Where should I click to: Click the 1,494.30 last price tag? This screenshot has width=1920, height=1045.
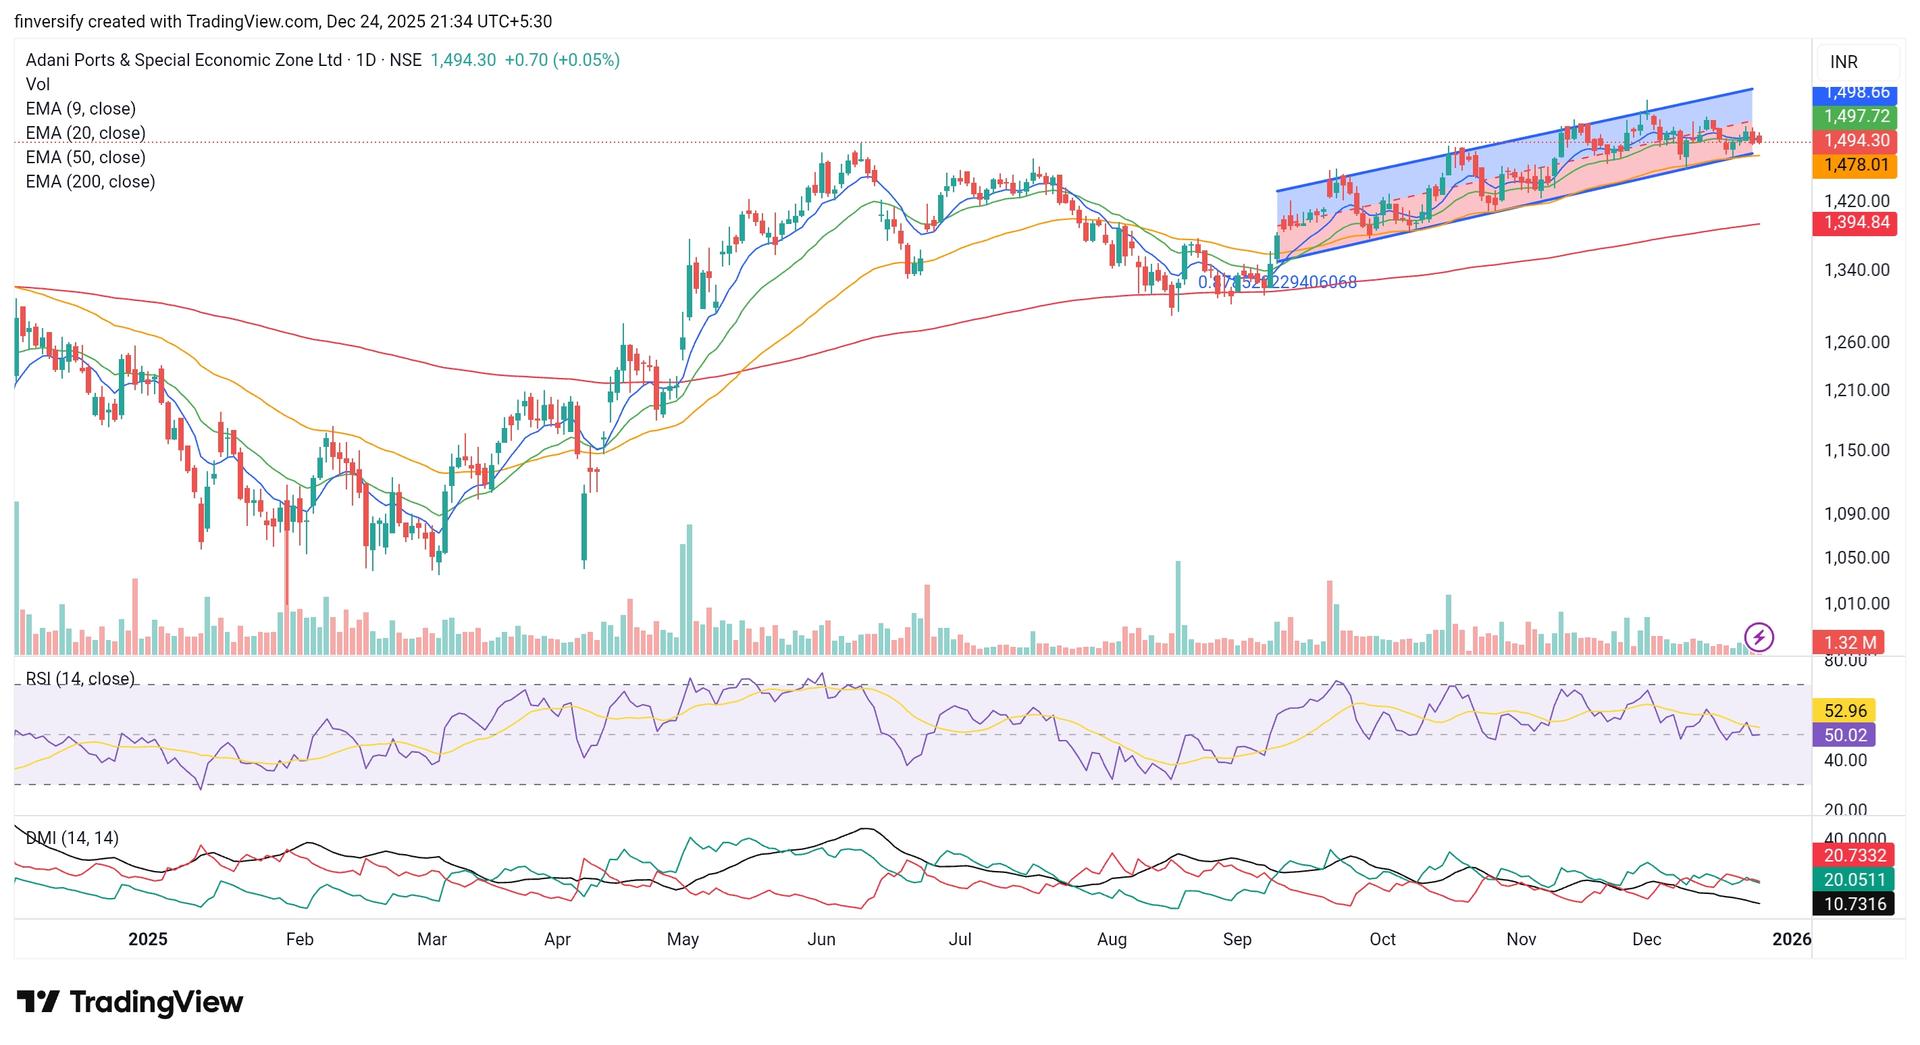pos(1855,141)
